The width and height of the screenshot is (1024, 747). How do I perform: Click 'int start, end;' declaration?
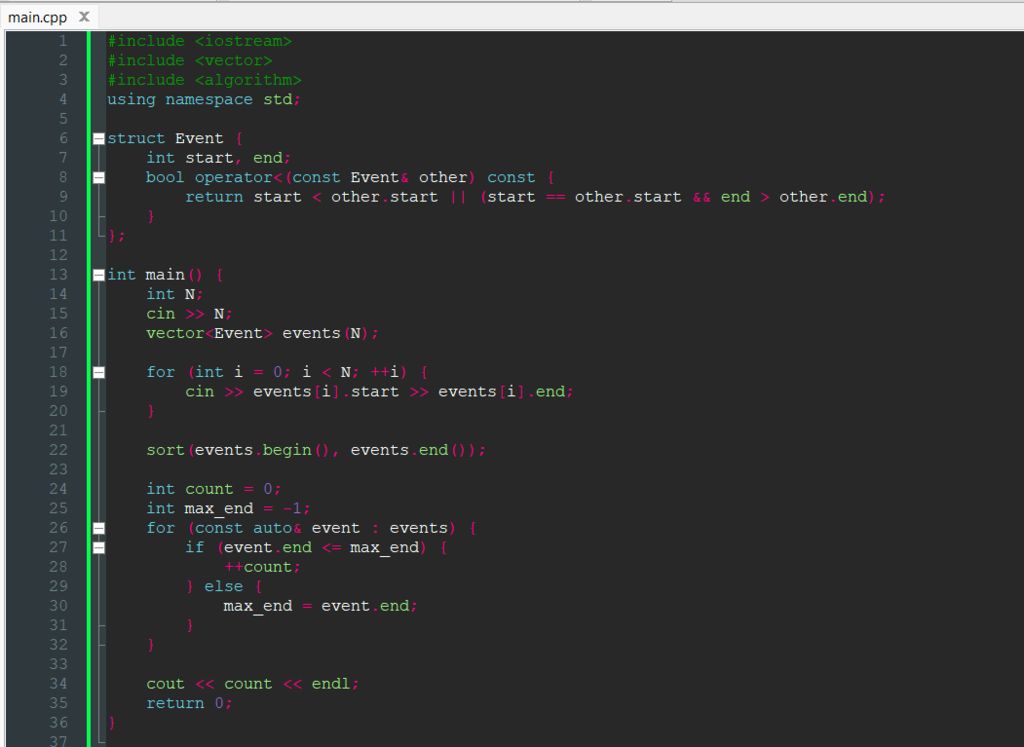click(x=219, y=158)
